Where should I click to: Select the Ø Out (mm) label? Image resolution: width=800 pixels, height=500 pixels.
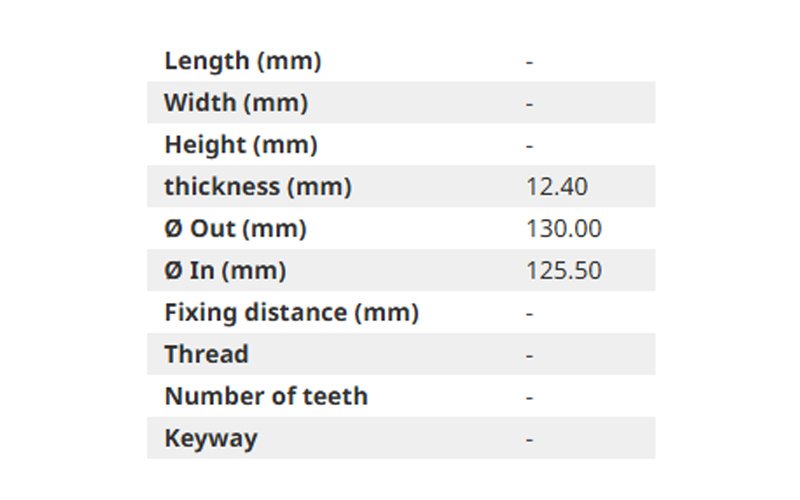tap(235, 229)
